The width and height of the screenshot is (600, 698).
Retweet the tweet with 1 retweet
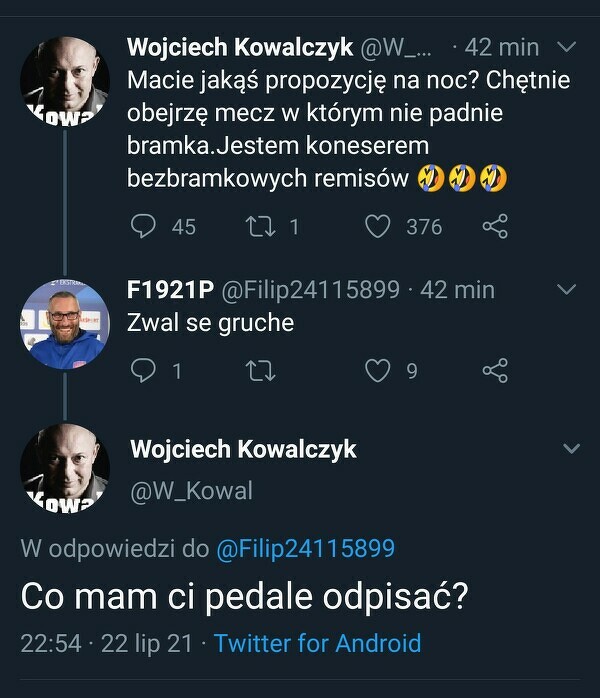[259, 227]
